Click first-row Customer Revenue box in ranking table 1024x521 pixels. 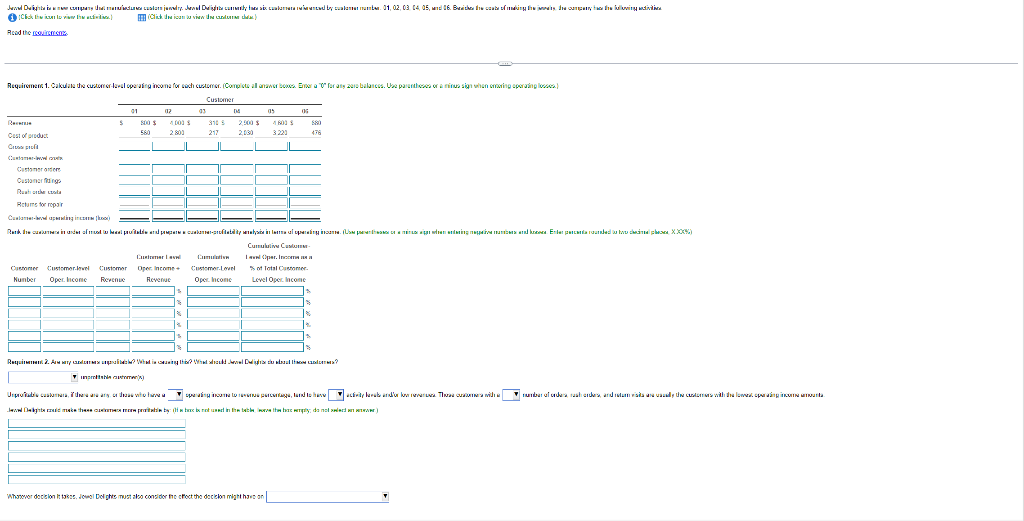coord(113,291)
